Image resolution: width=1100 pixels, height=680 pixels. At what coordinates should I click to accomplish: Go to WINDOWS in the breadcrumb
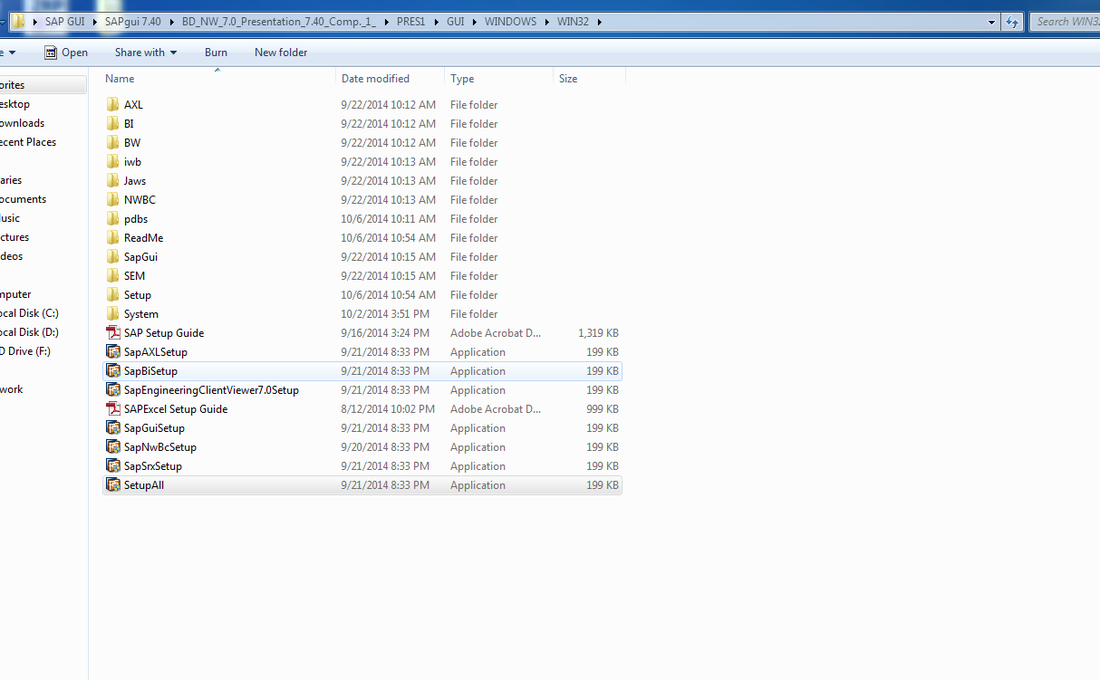pos(511,22)
